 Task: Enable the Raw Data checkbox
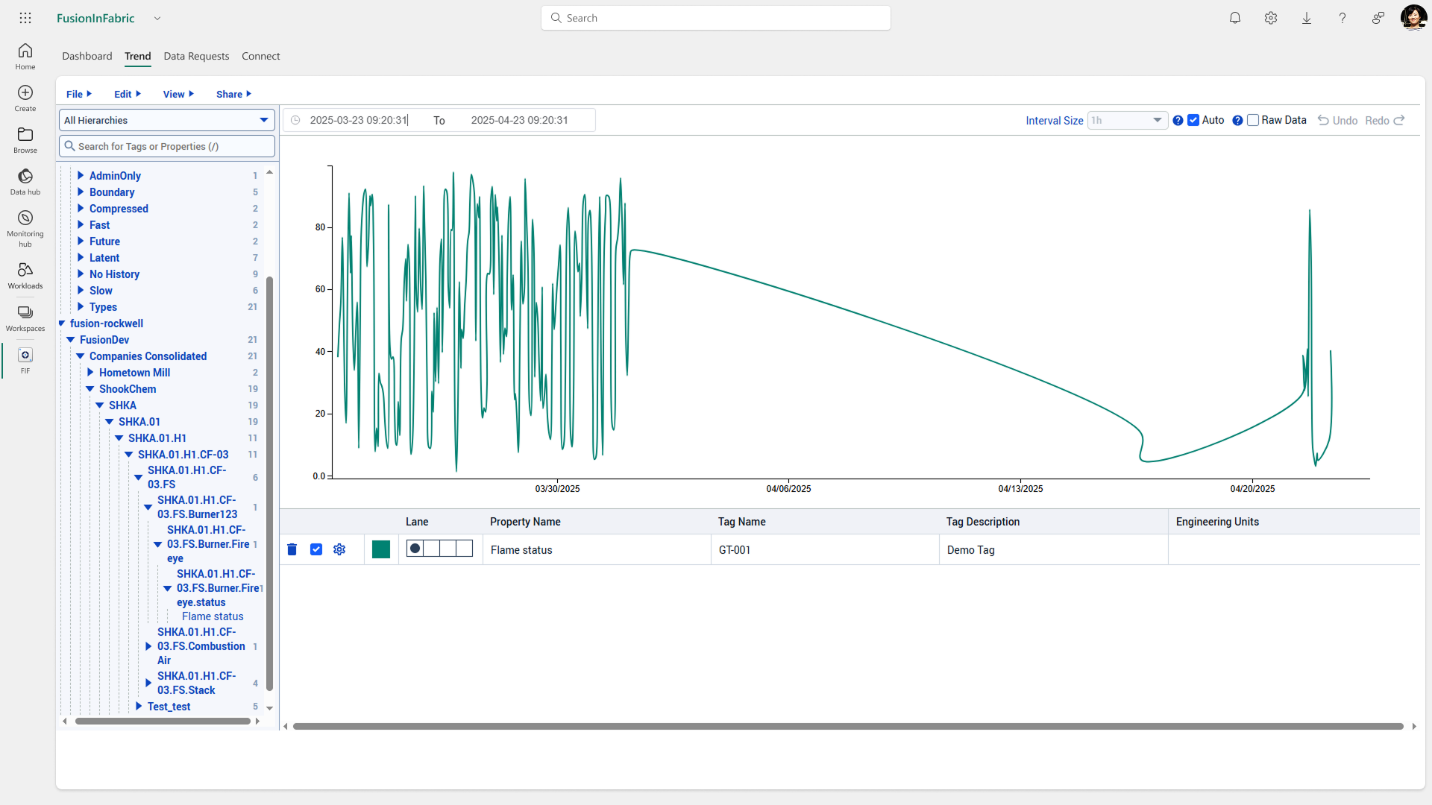tap(1251, 120)
